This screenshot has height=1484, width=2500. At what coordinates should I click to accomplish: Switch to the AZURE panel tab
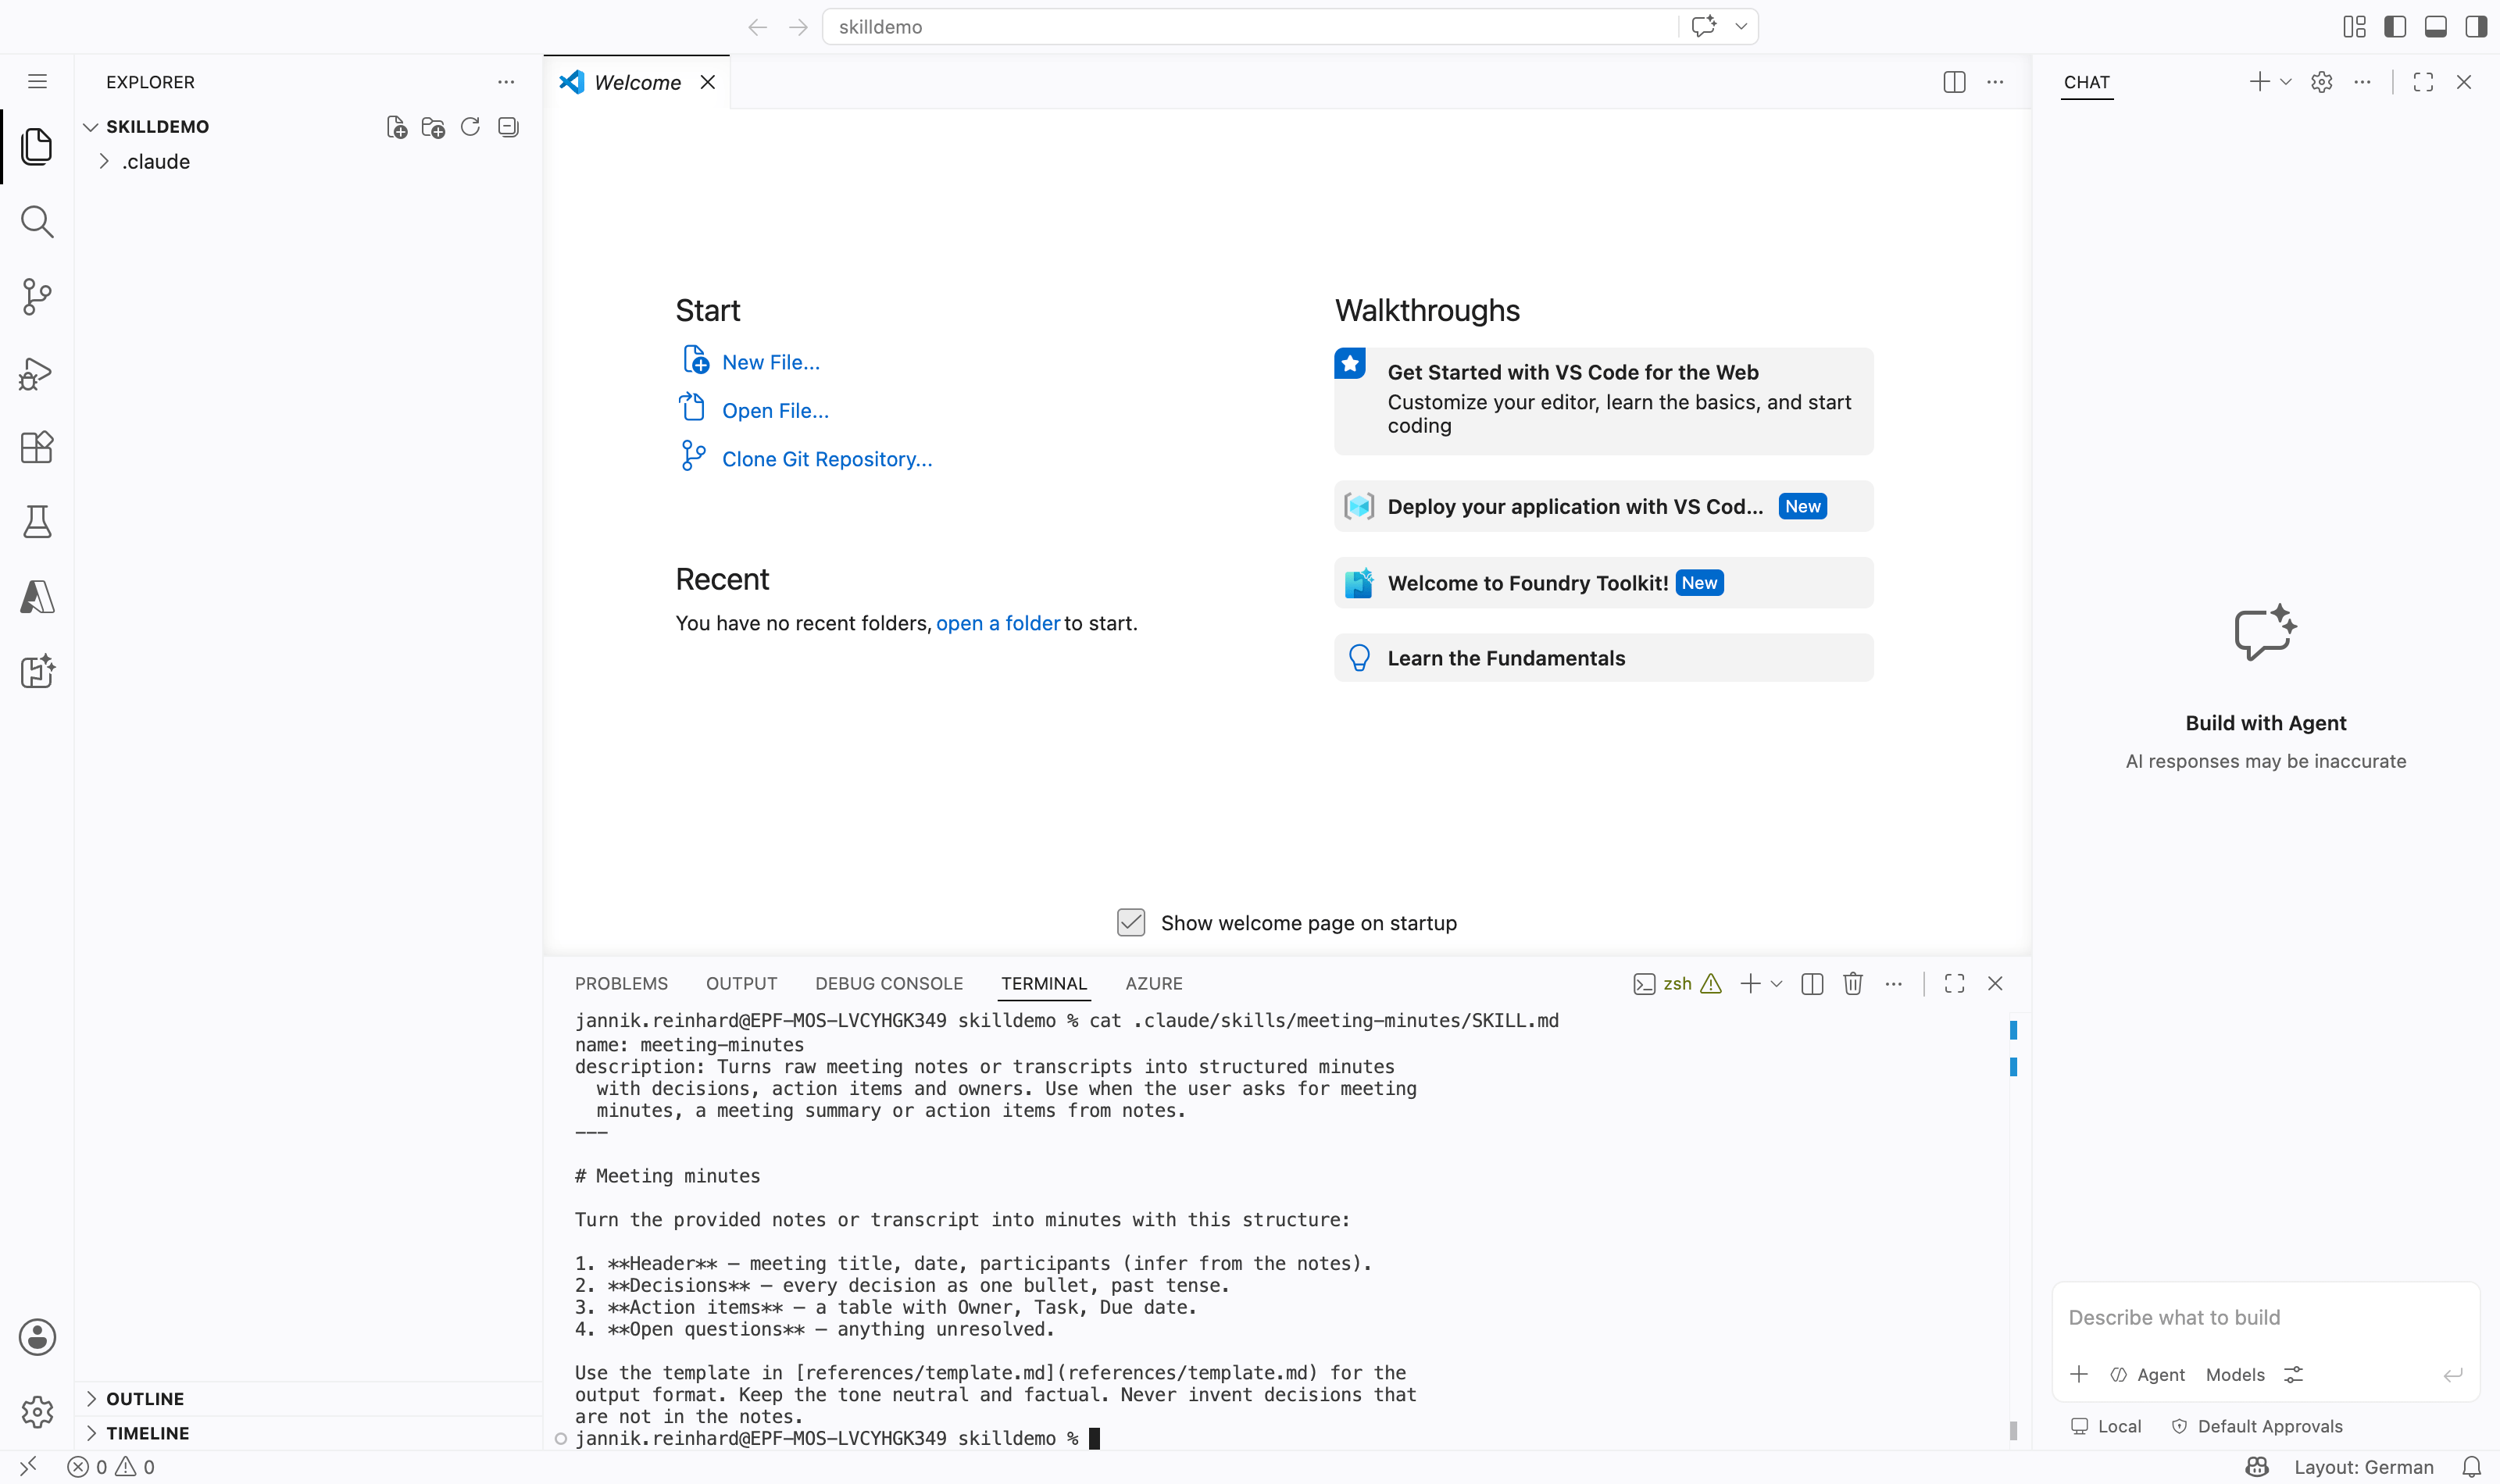tap(1154, 984)
